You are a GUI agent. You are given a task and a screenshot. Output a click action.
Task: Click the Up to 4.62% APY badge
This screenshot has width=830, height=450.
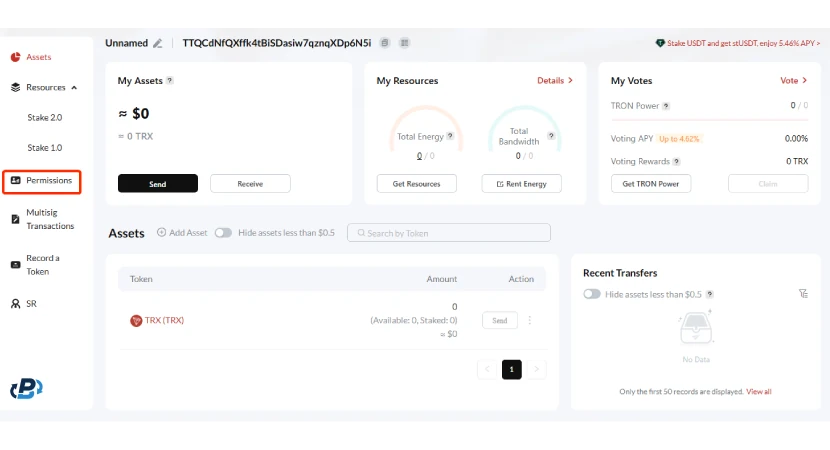coord(679,139)
